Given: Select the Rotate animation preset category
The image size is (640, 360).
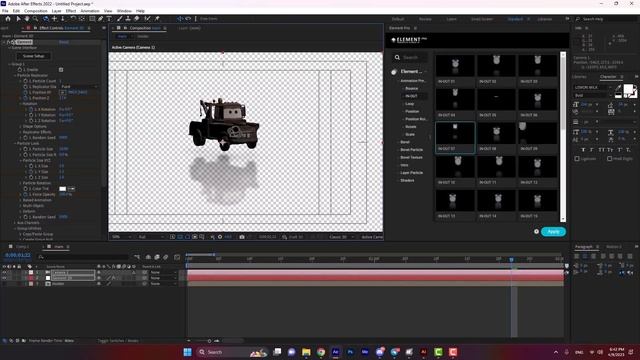Looking at the screenshot, I should (x=411, y=127).
